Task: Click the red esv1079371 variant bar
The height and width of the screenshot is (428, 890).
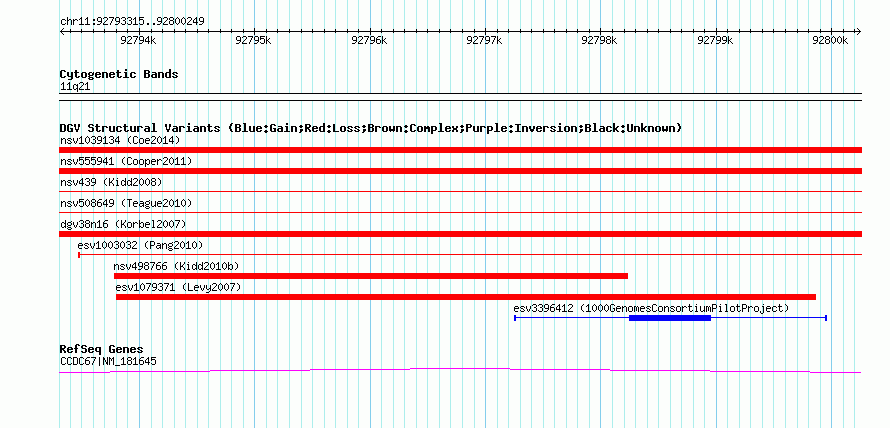Action: 465,297
